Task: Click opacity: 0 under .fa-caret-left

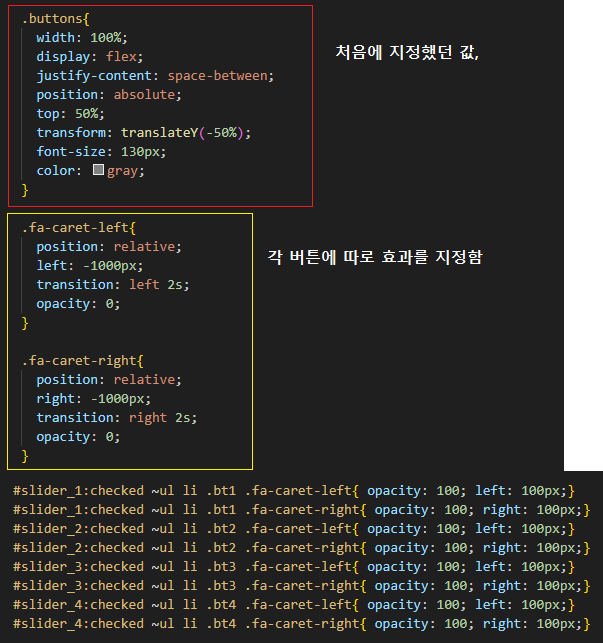Action: pos(78,304)
